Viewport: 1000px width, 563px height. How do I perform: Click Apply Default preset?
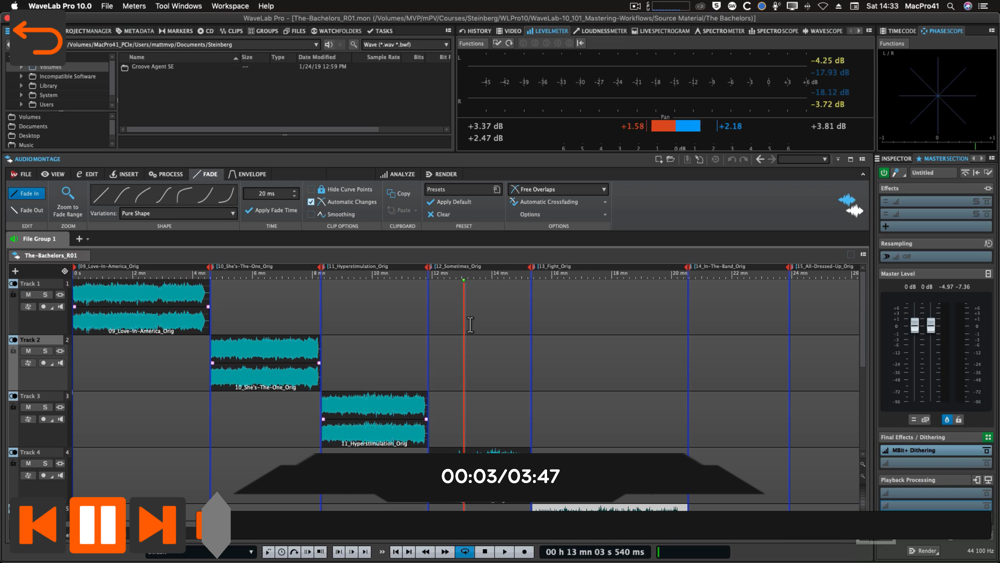[x=449, y=201]
